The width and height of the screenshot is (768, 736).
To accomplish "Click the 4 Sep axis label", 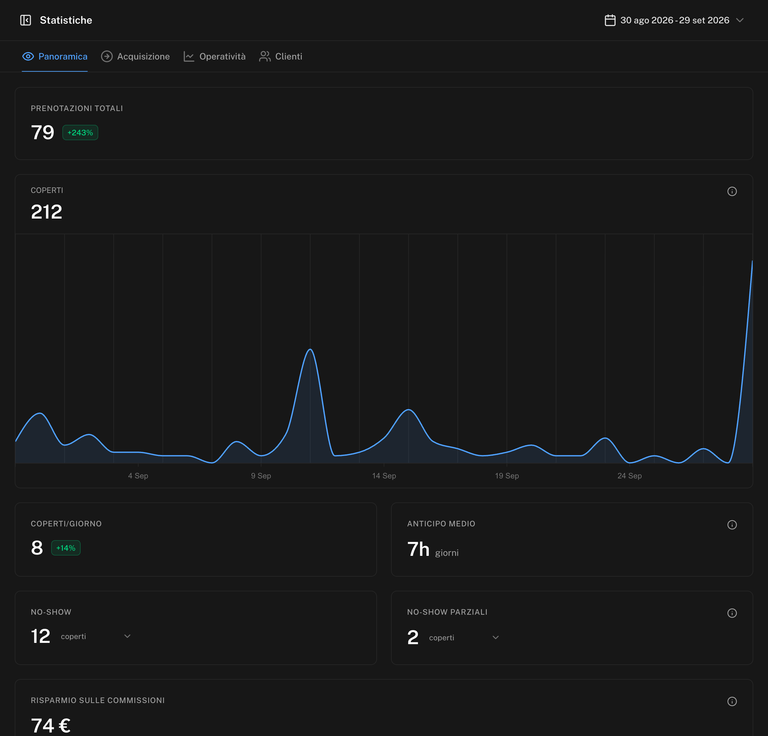I will click(138, 476).
